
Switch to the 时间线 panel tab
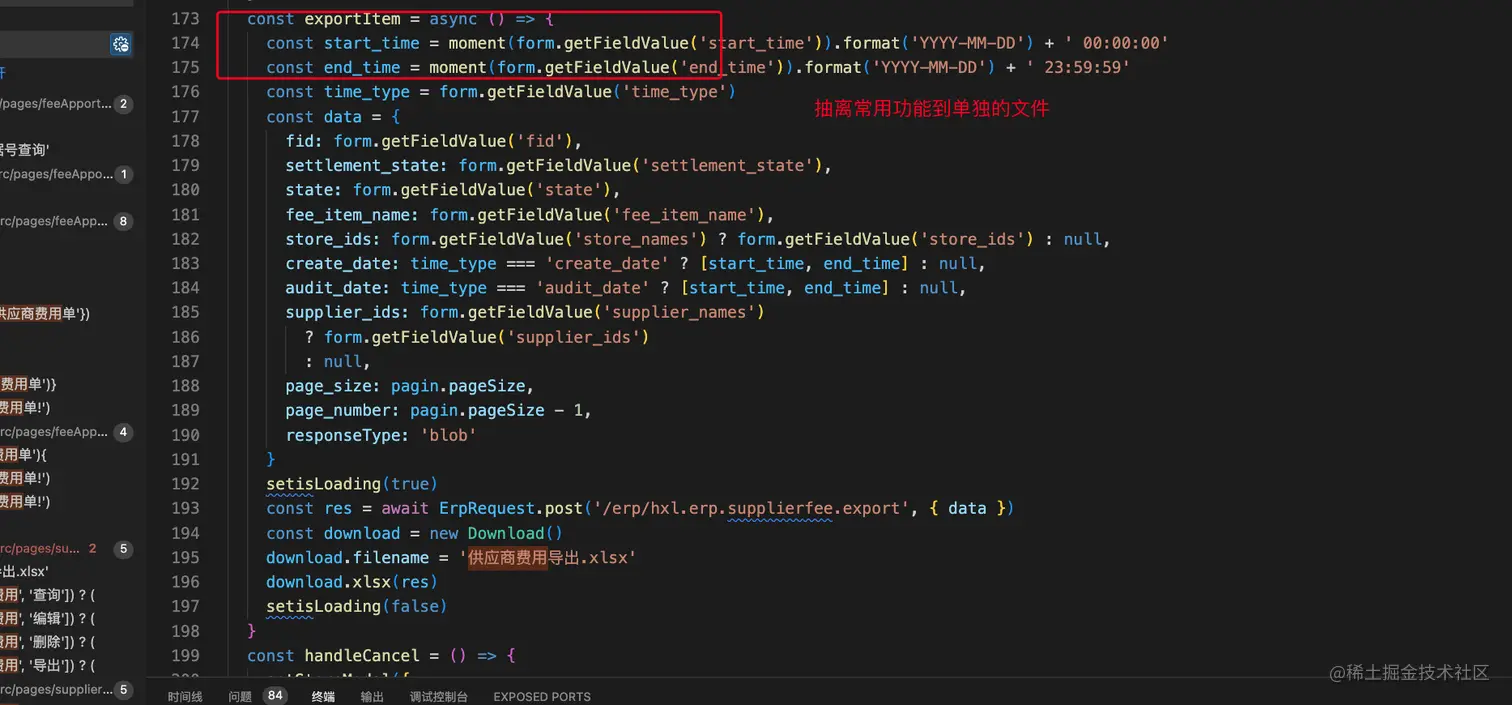coord(185,696)
